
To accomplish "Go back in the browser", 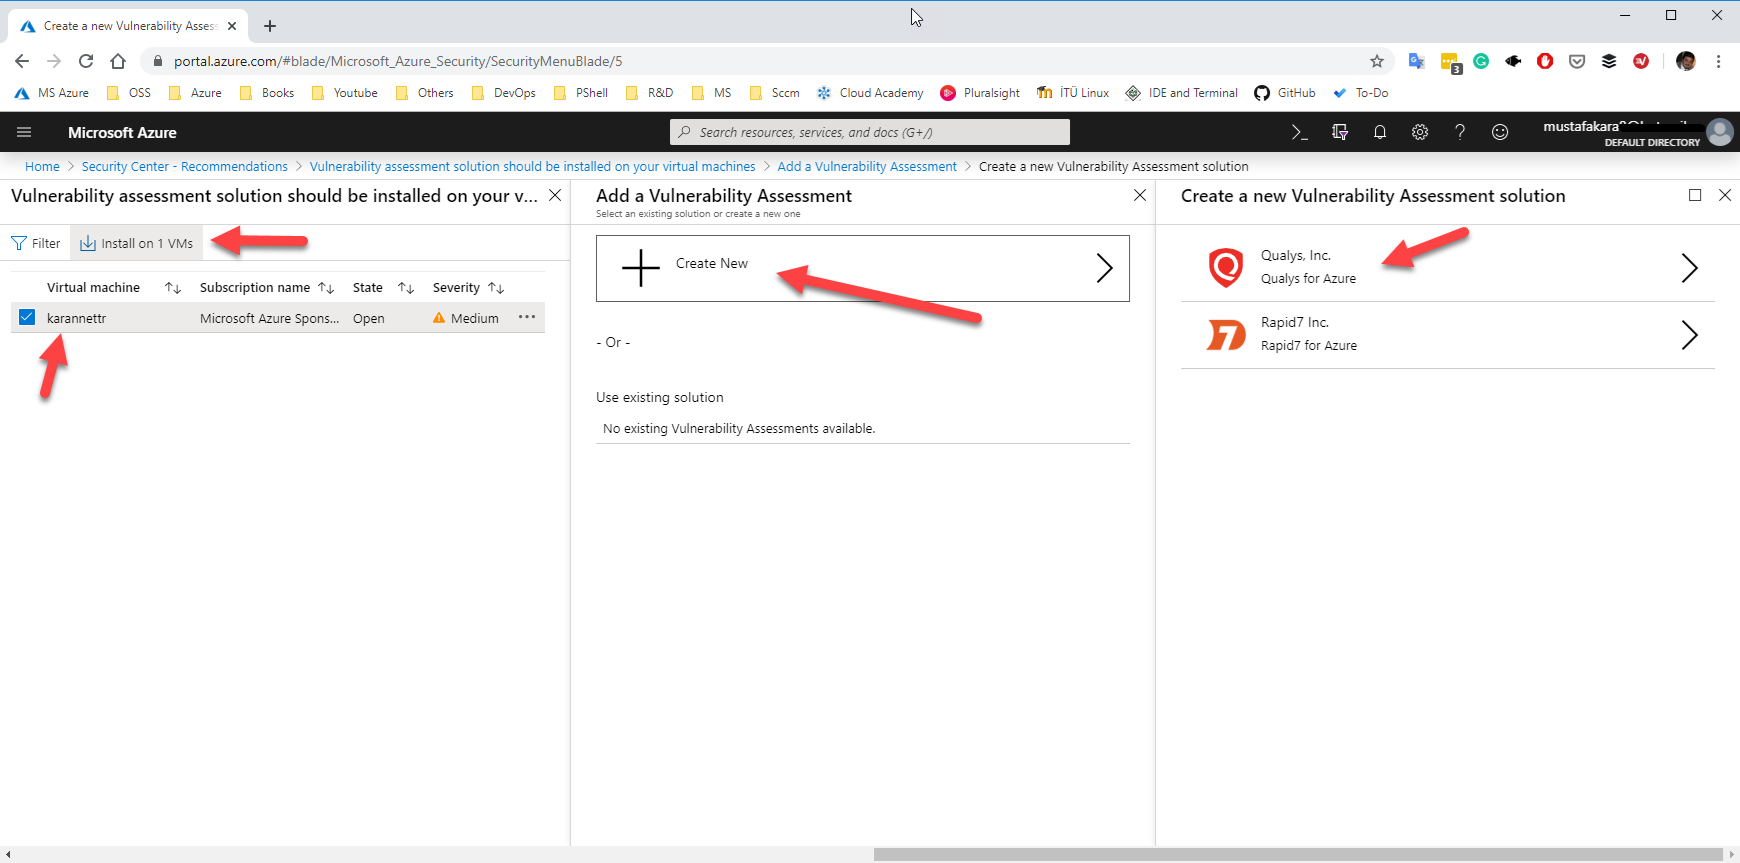I will tap(22, 61).
